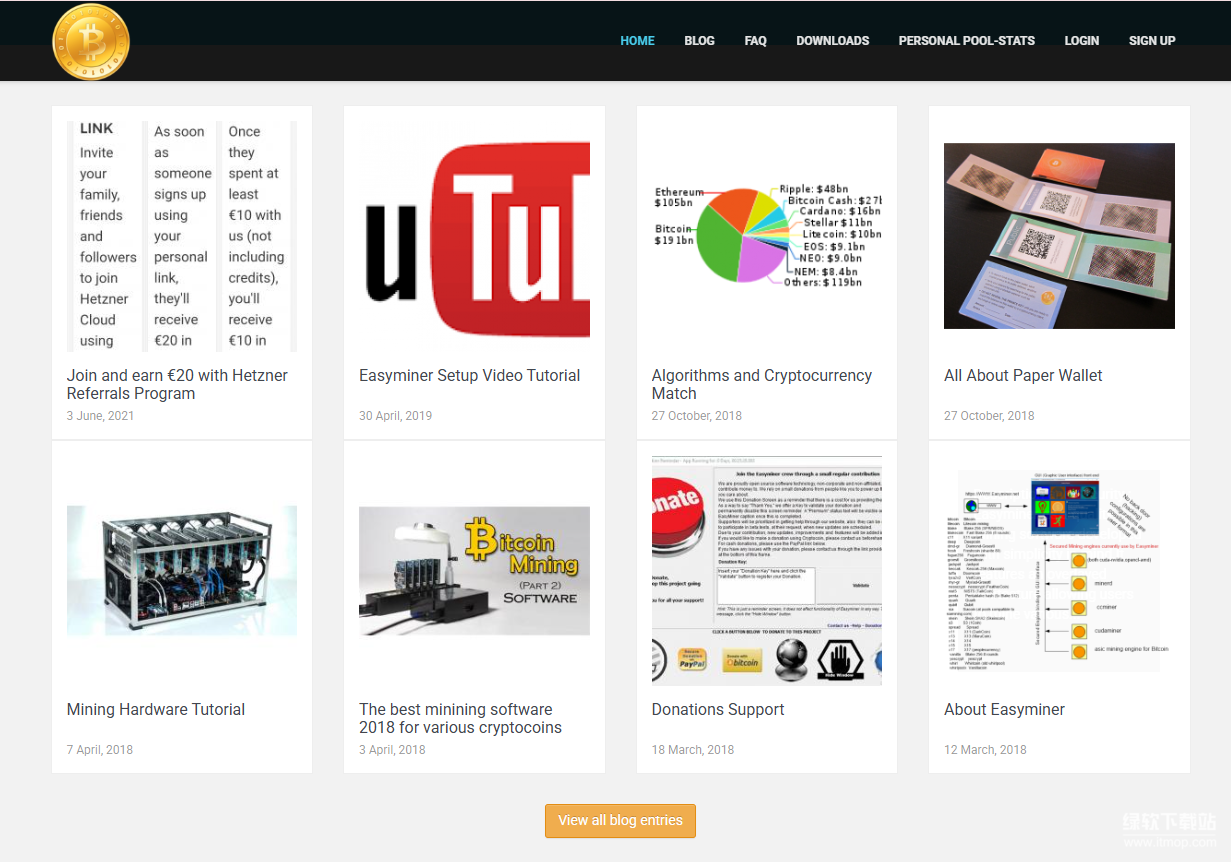Open the donation screen screenshot thumbnail

(x=766, y=570)
